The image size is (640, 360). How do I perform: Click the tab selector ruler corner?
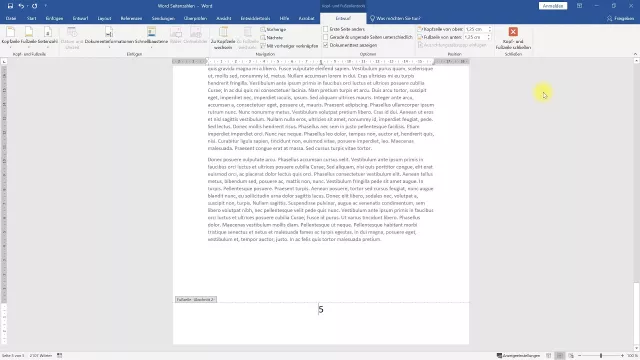pyautogui.click(x=4, y=62)
